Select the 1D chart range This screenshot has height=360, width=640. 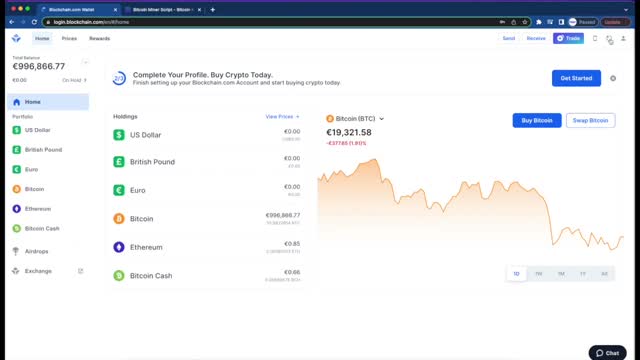(x=516, y=274)
